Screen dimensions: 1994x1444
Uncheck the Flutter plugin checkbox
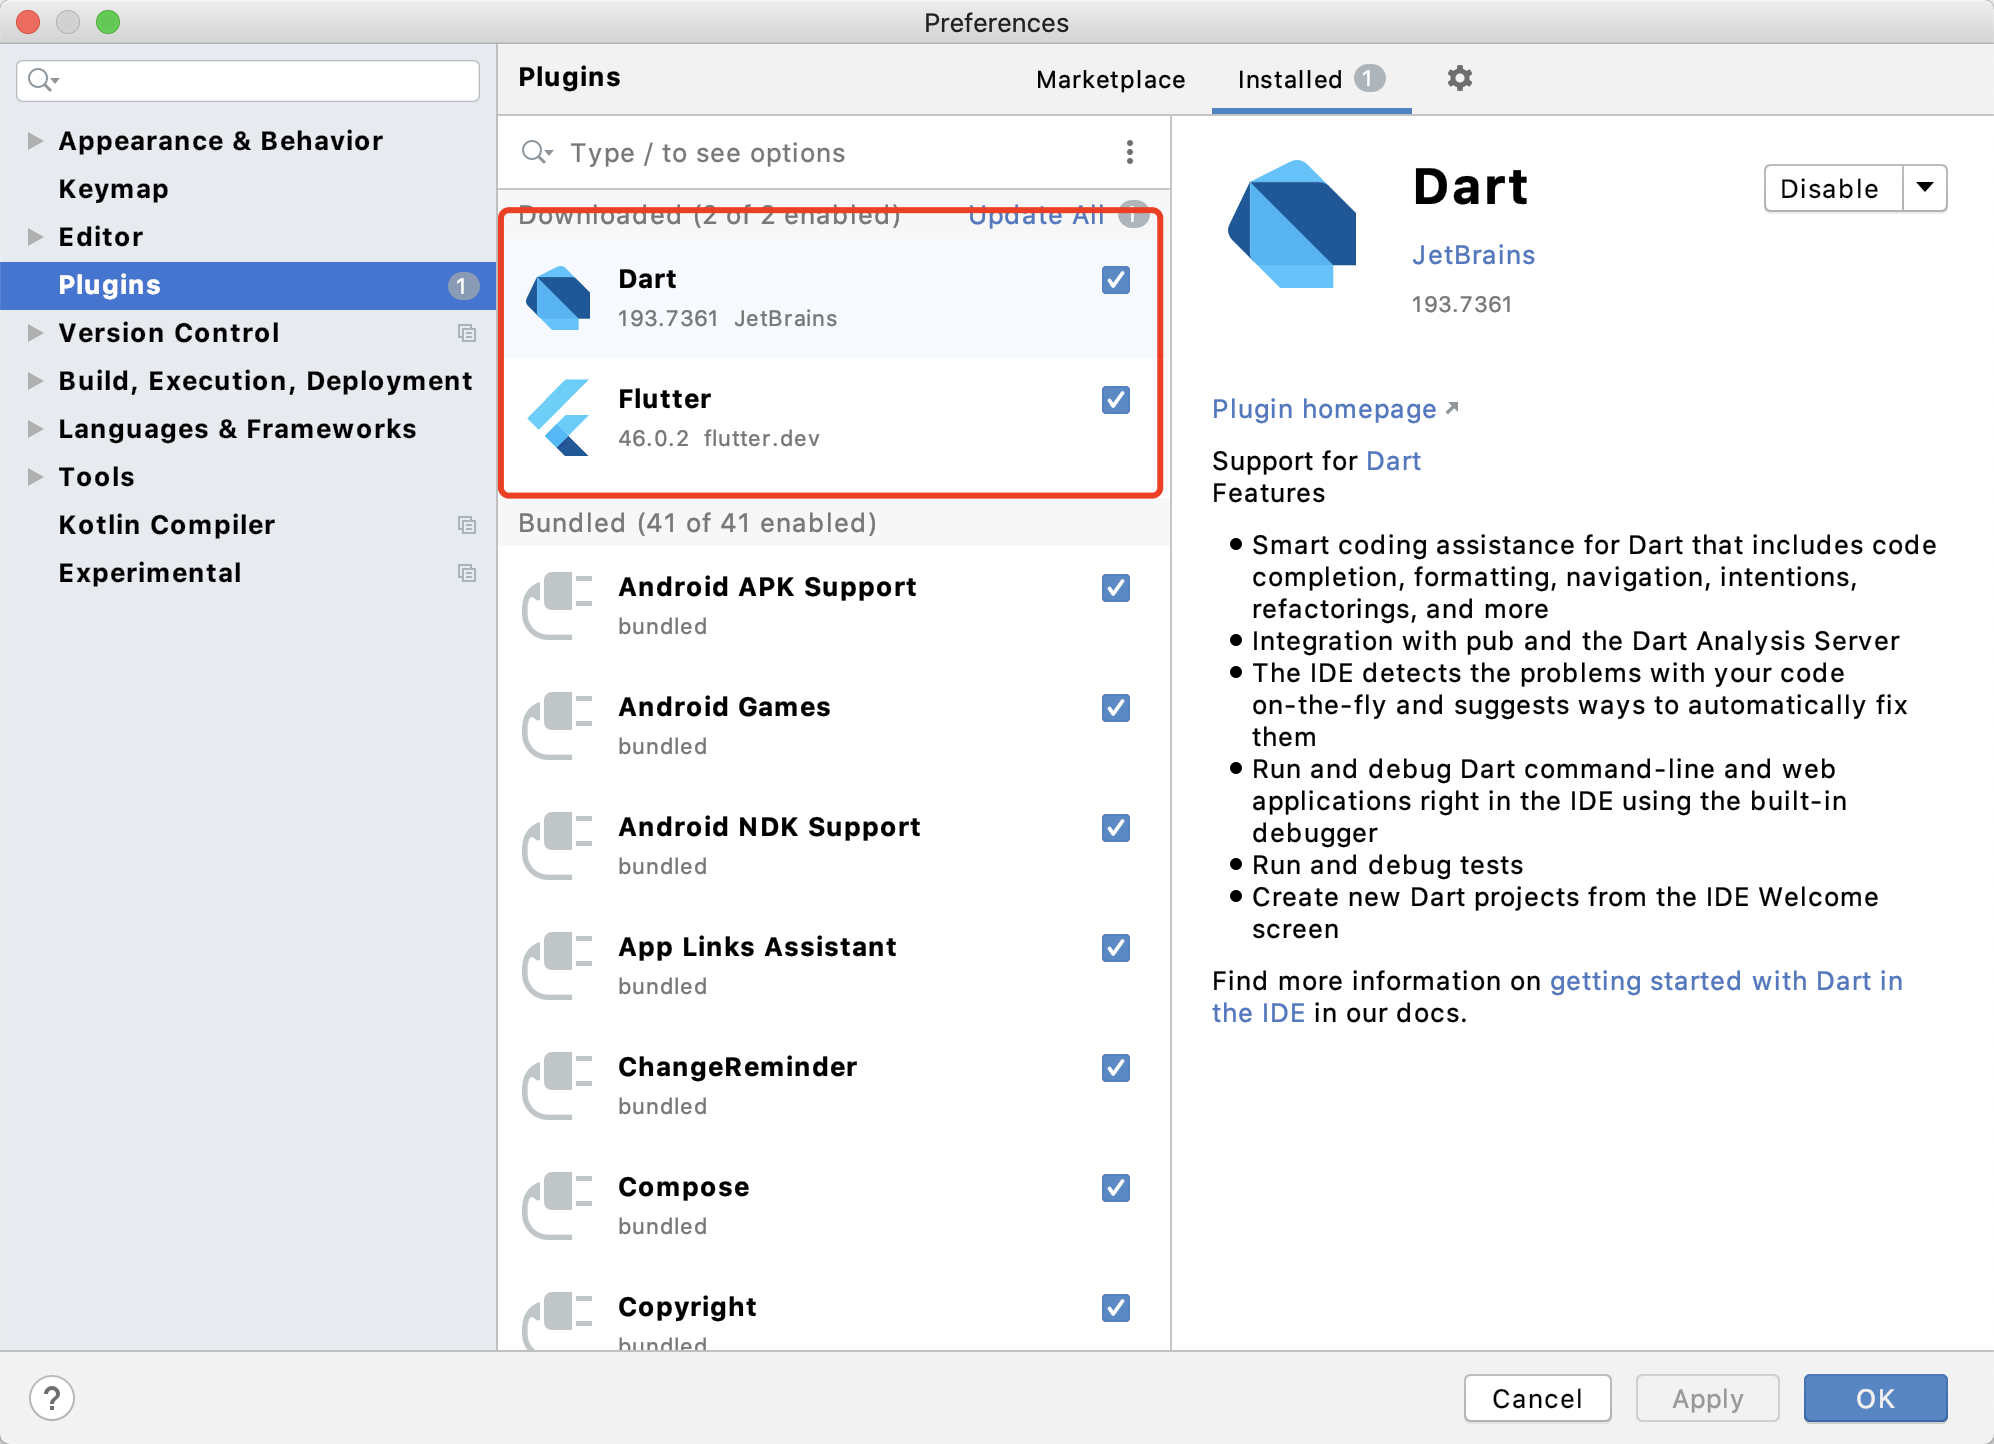click(1115, 400)
